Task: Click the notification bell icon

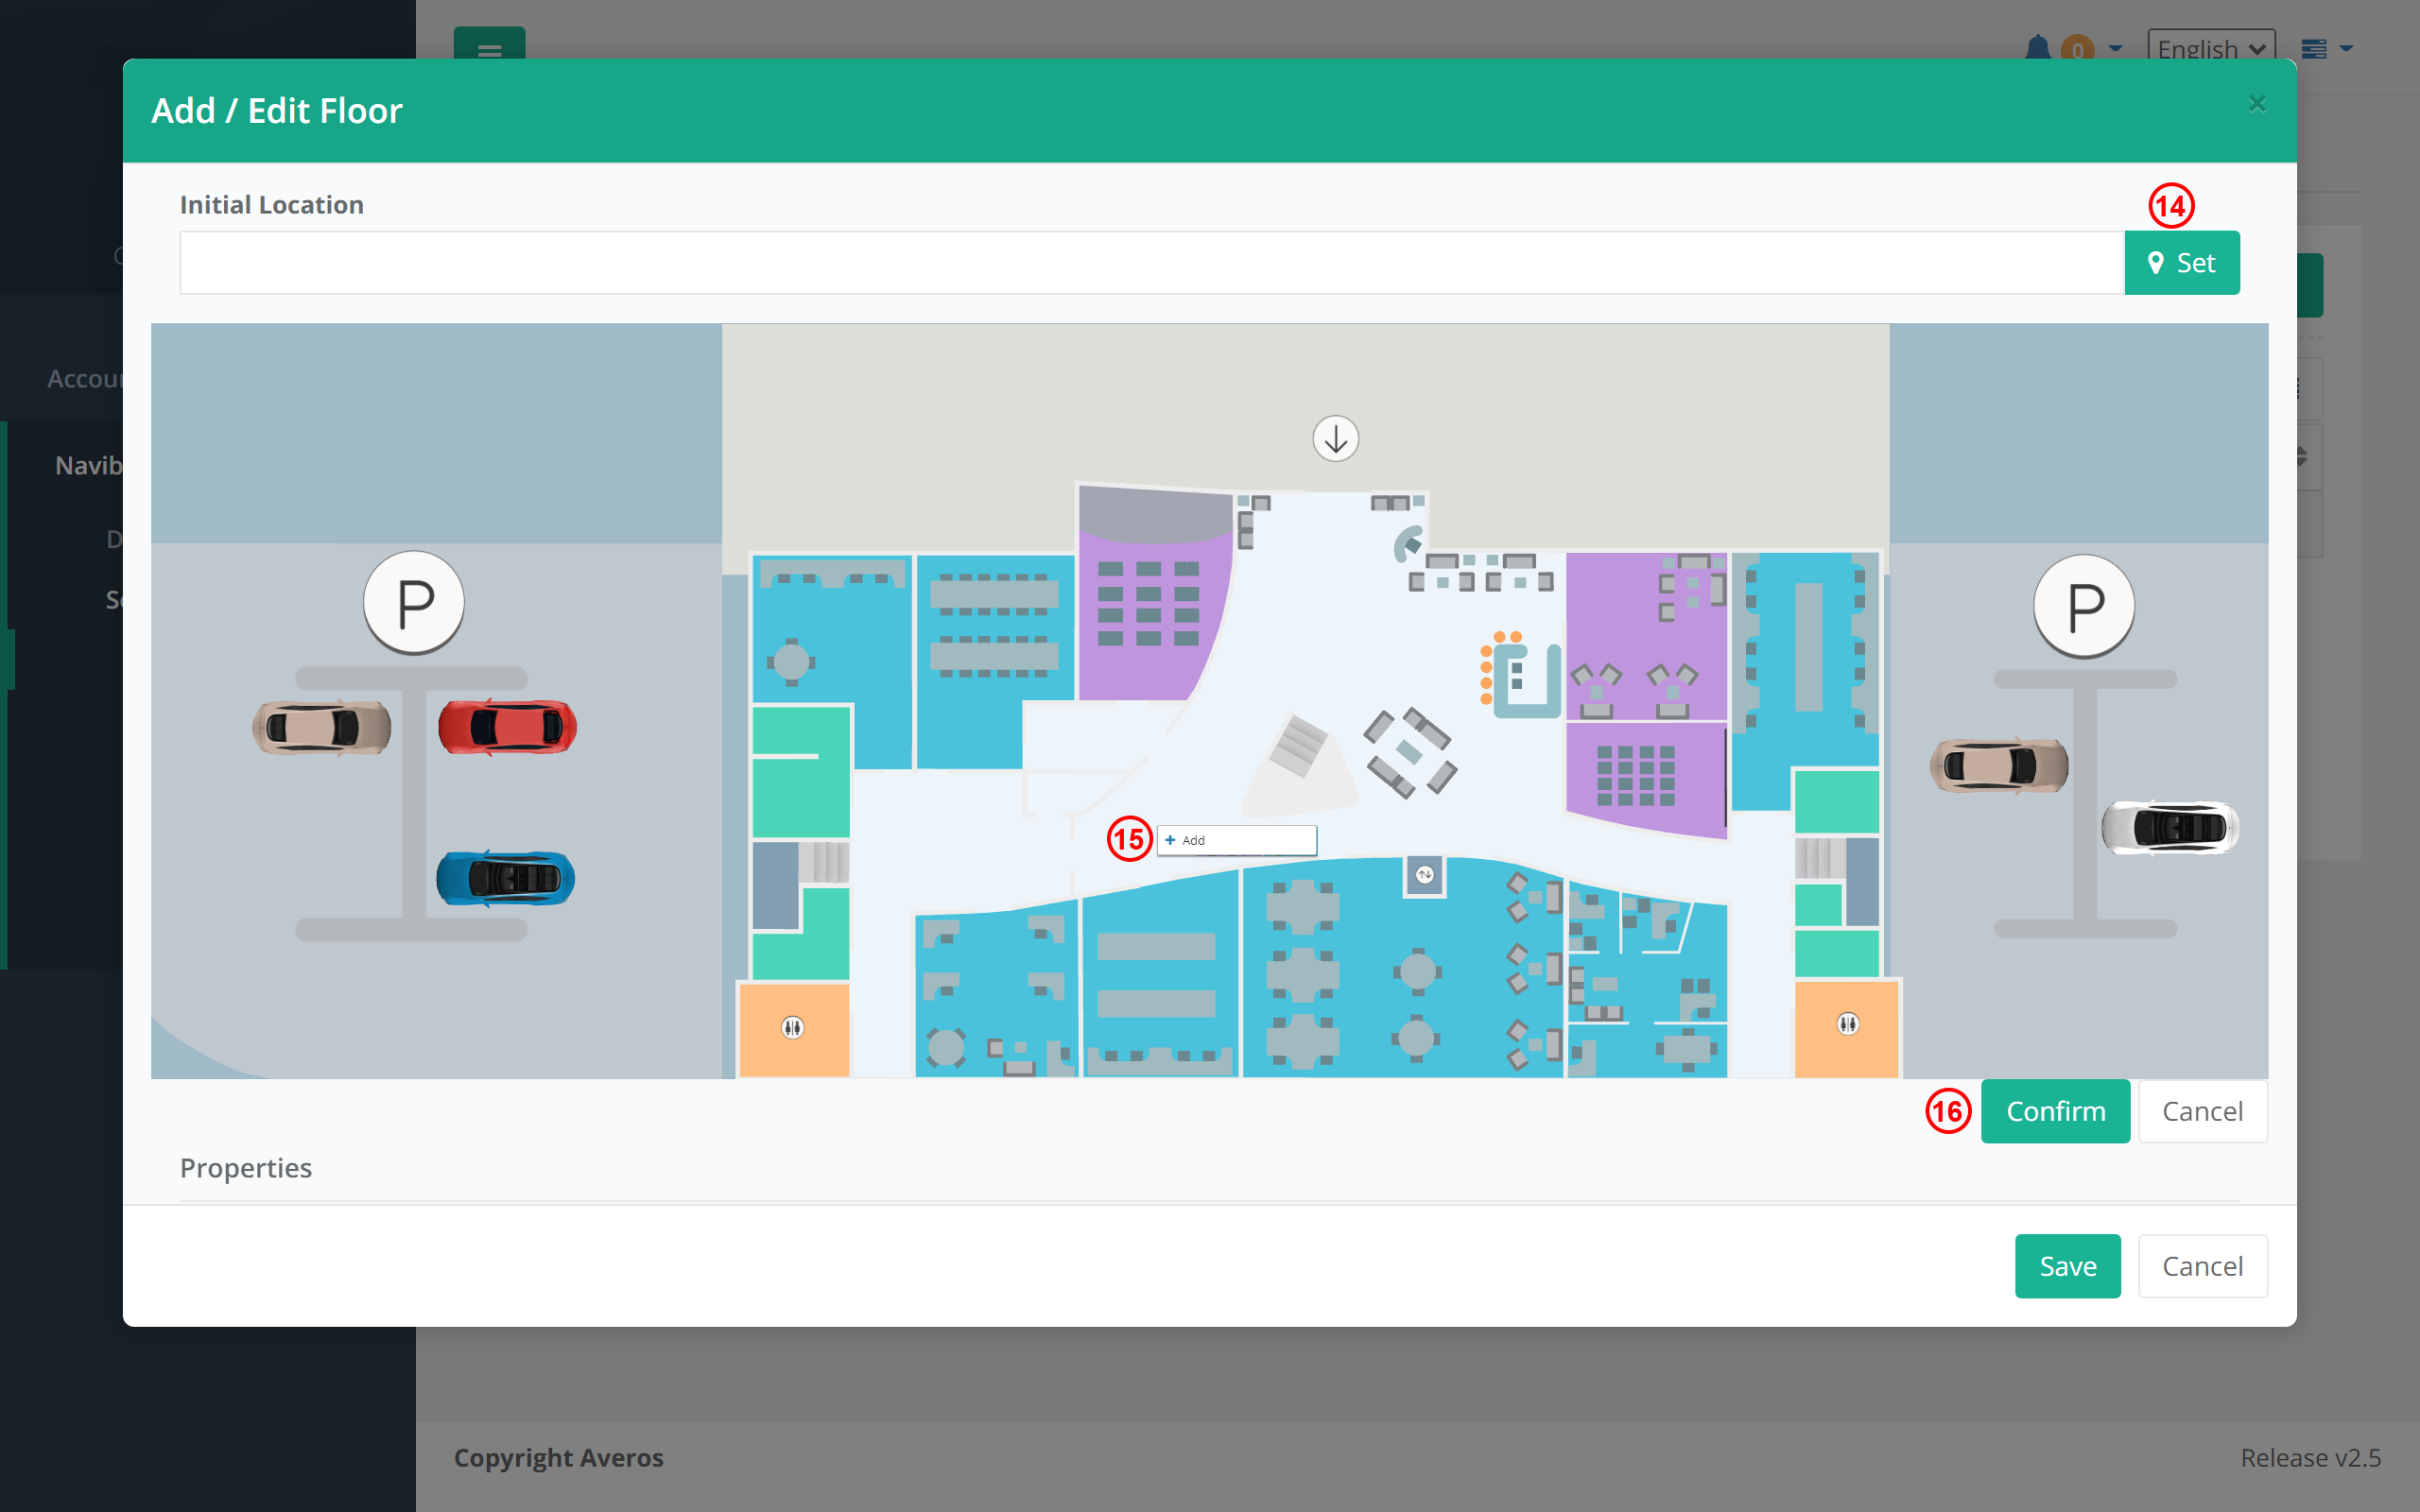Action: [2037, 48]
